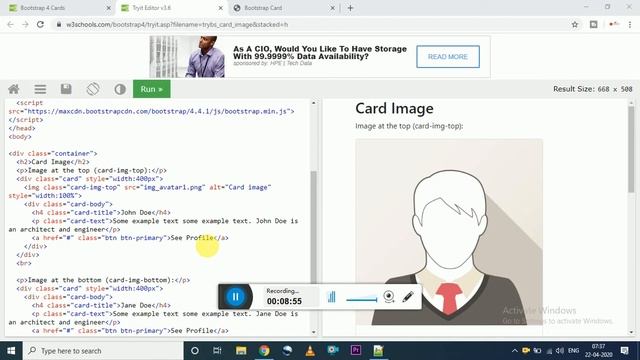Close the Bootstrap 4 Cards tab
Screen dimensions: 640x360
click(x=109, y=8)
